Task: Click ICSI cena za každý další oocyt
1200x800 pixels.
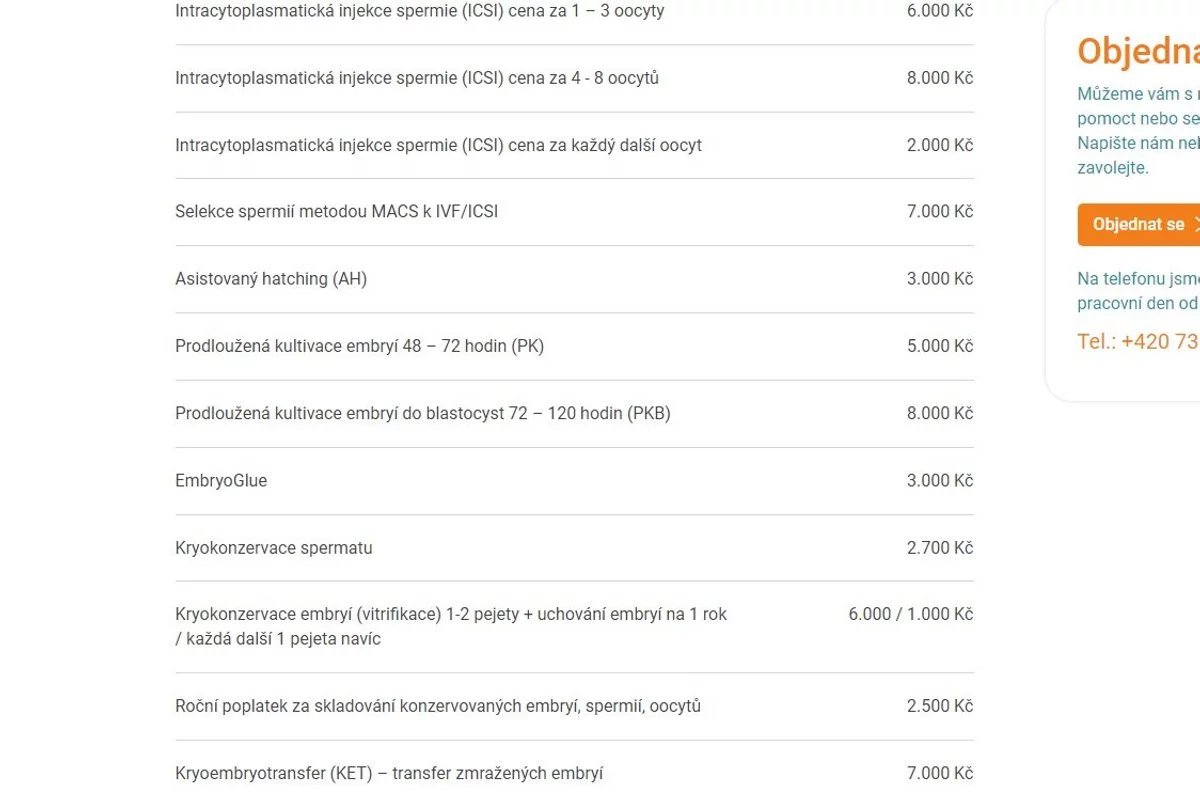Action: pos(438,145)
